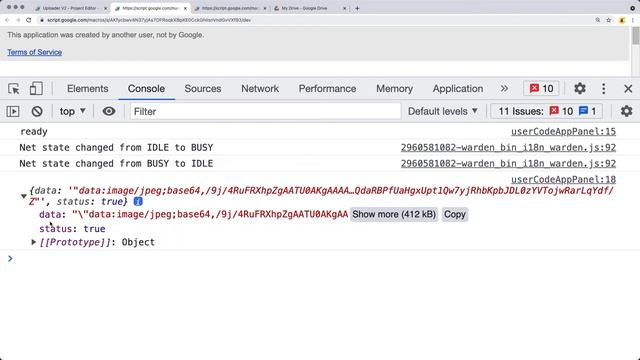Viewport: 640px width, 360px height.
Task: Open the Default levels dropdown
Action: click(x=443, y=111)
